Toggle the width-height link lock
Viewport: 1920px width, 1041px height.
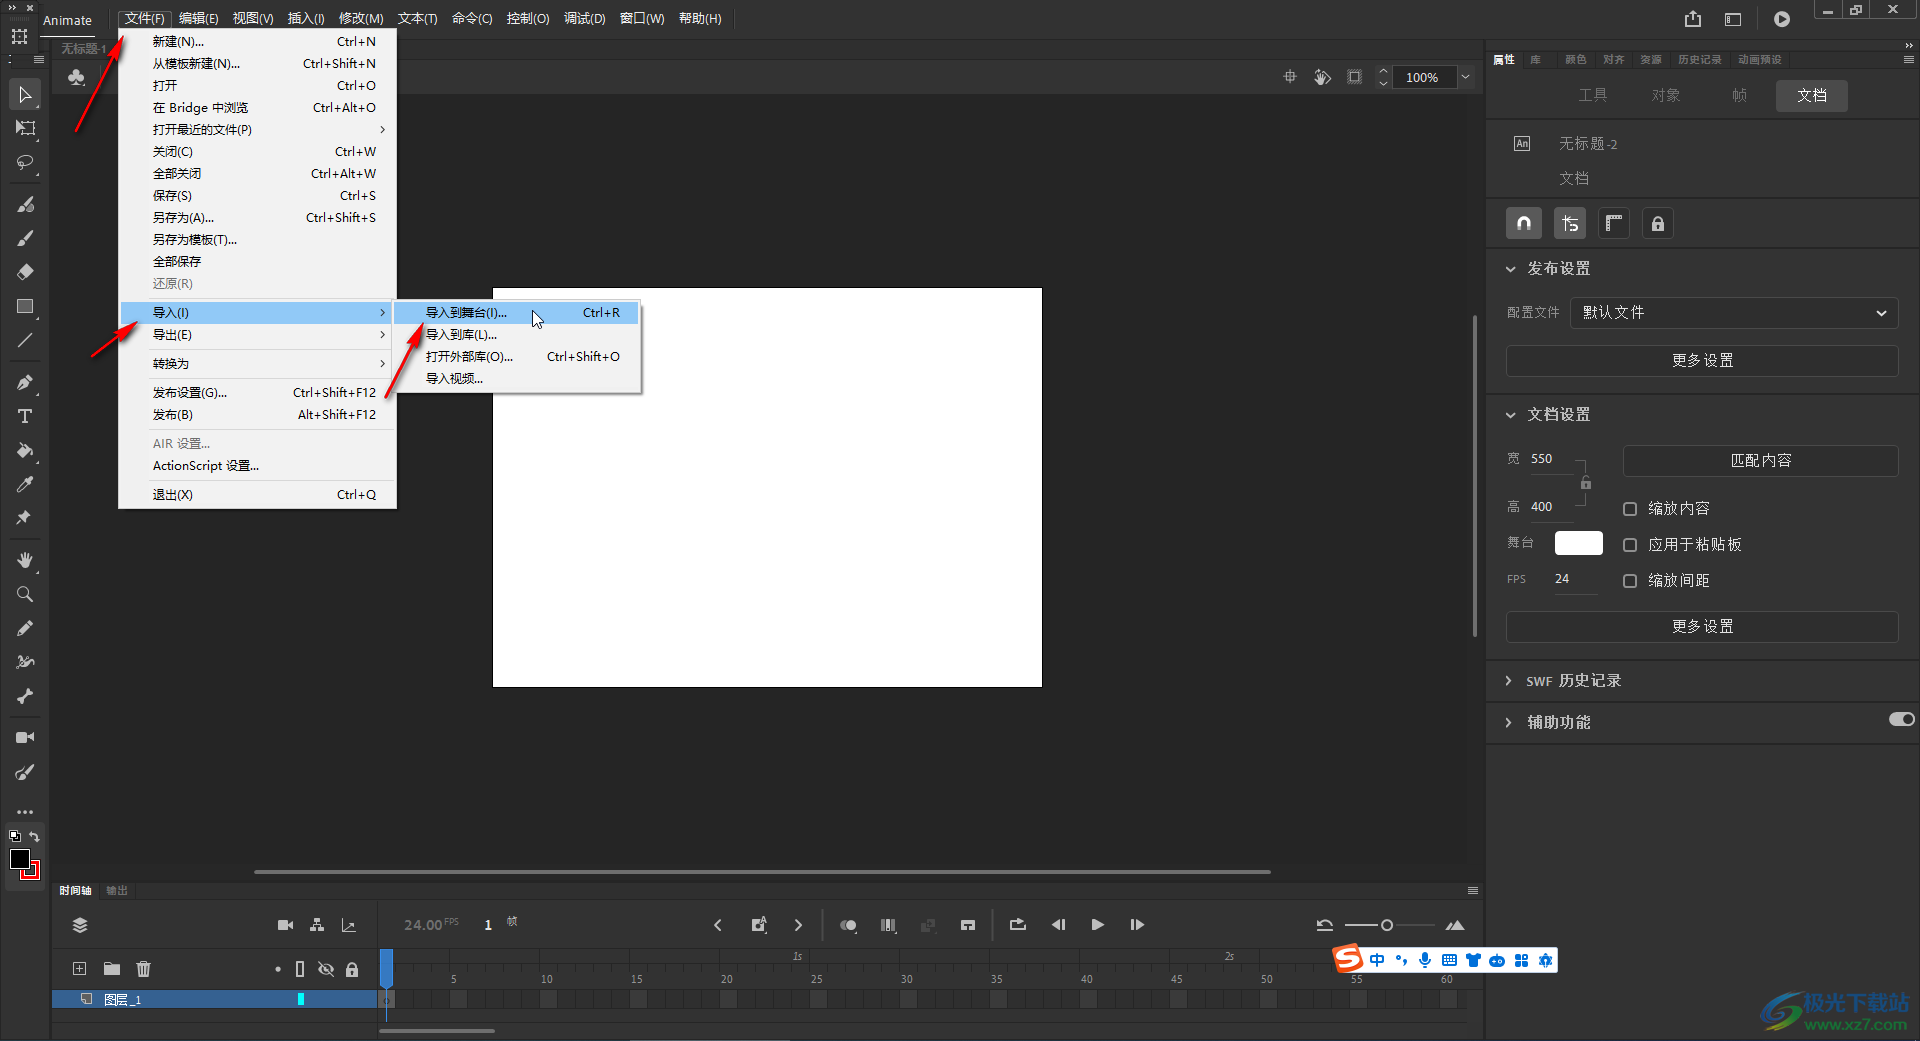point(1585,483)
